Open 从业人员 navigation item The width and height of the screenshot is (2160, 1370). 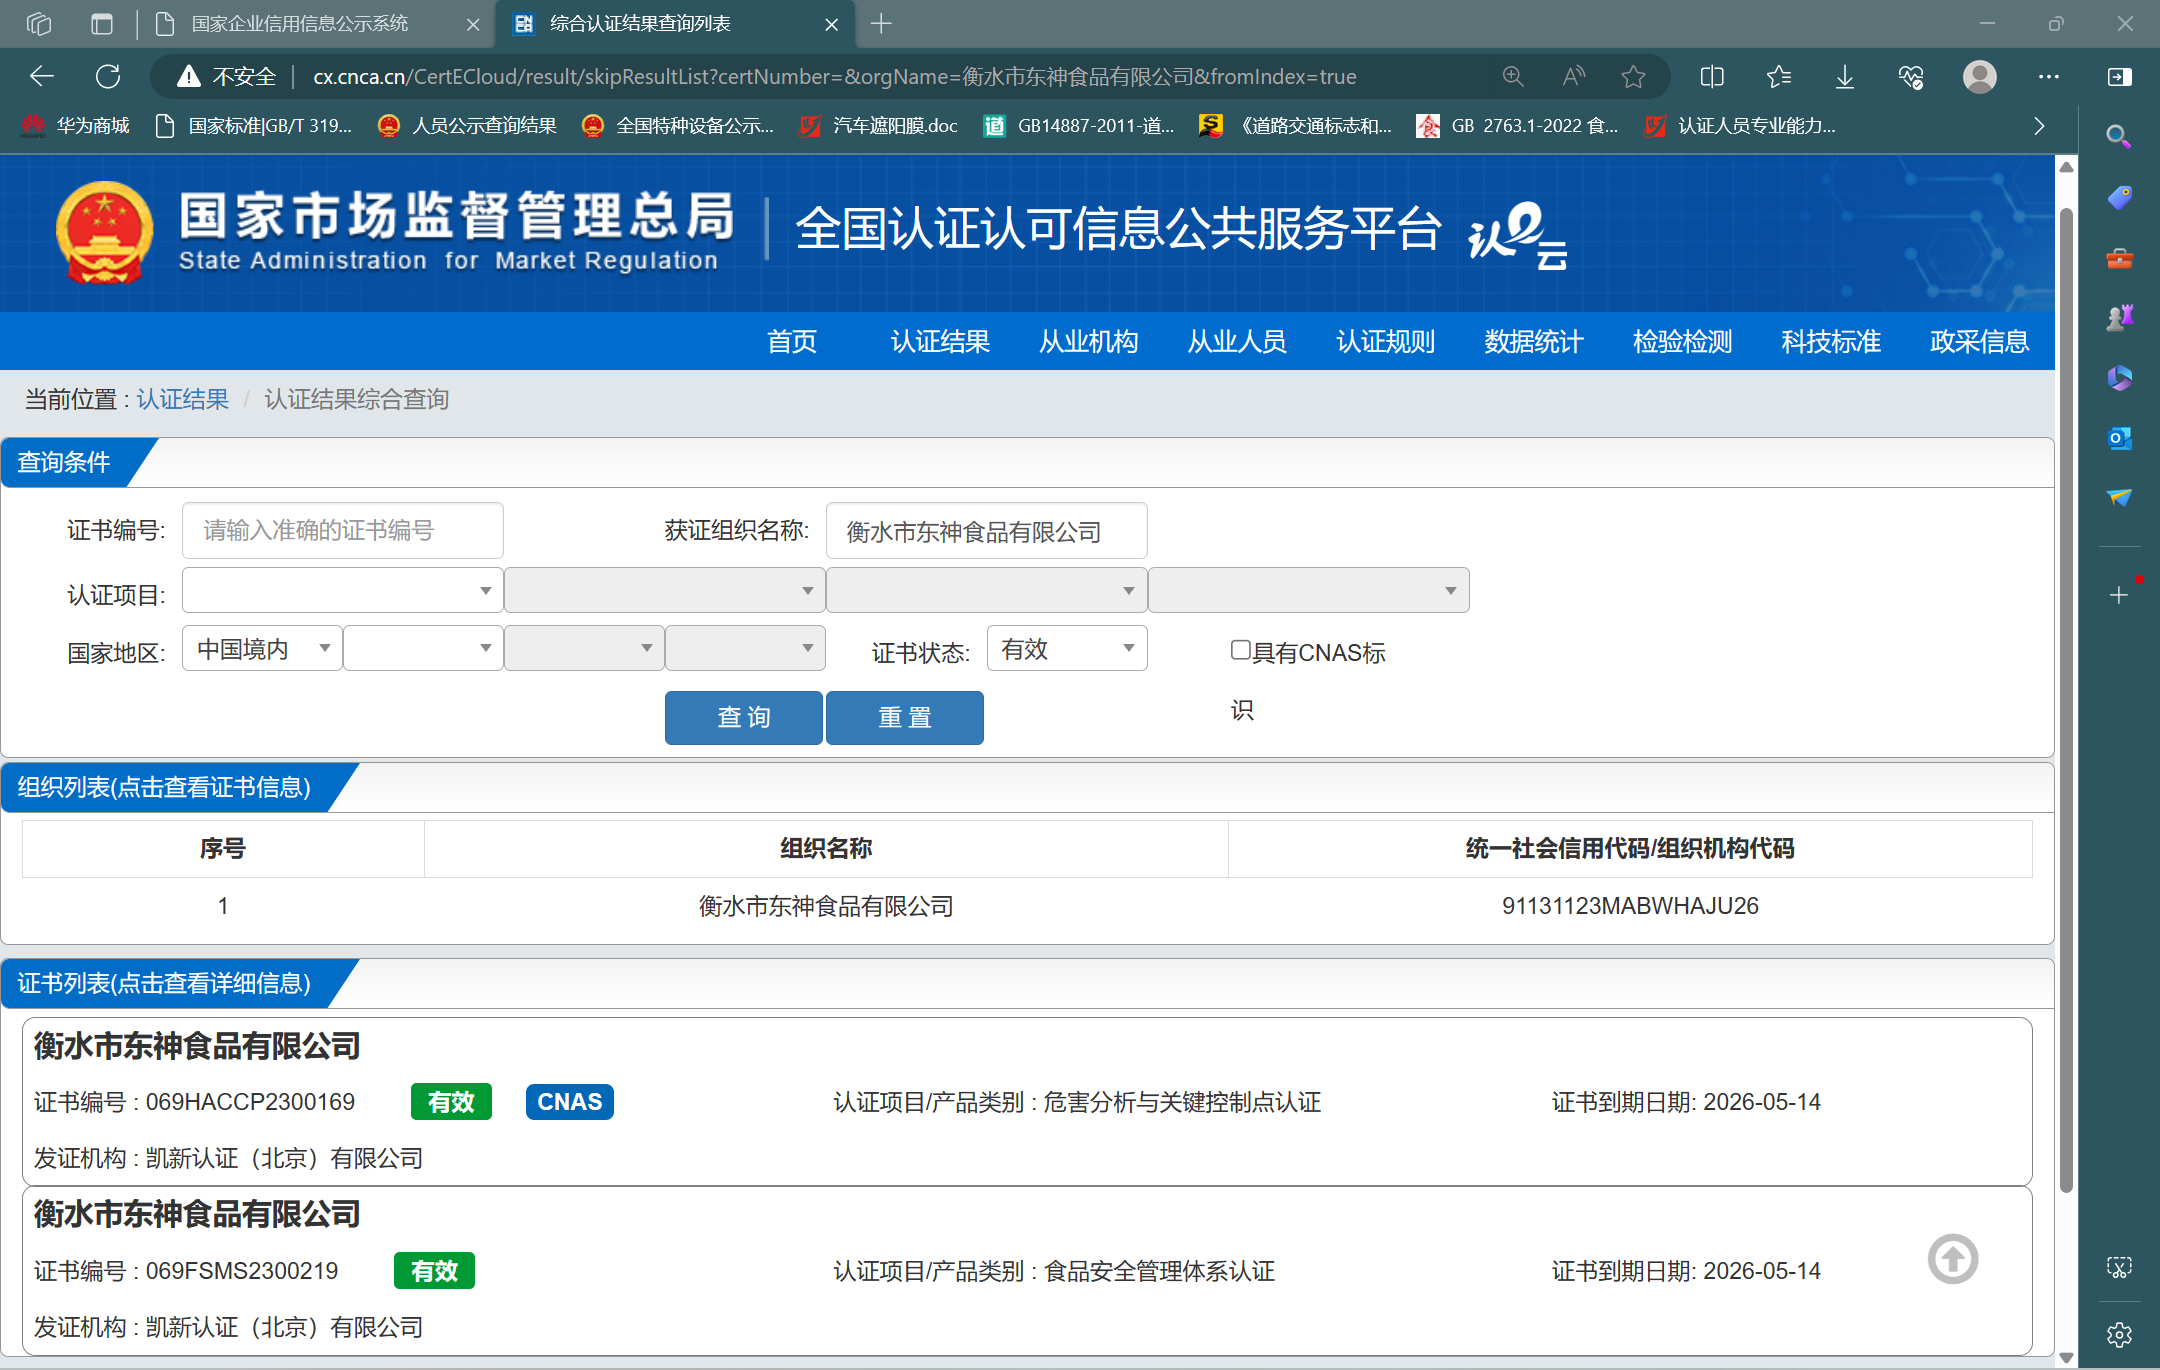pos(1237,342)
